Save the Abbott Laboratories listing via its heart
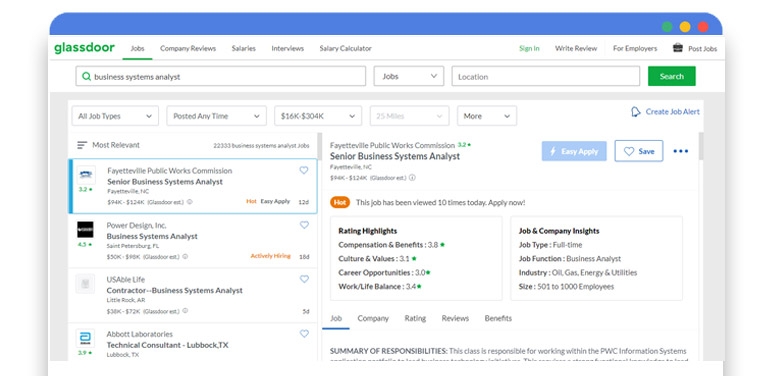Screen dimensions: 762x376 point(304,334)
